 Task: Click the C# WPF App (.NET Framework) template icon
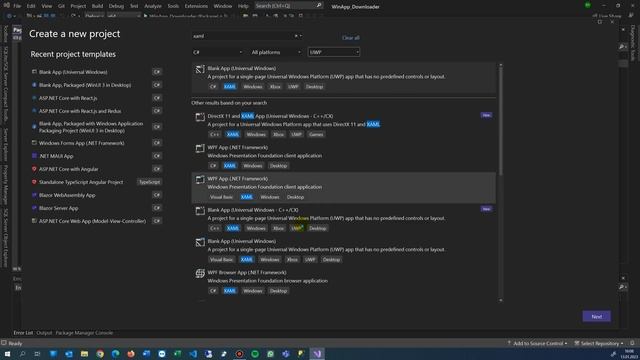200,149
